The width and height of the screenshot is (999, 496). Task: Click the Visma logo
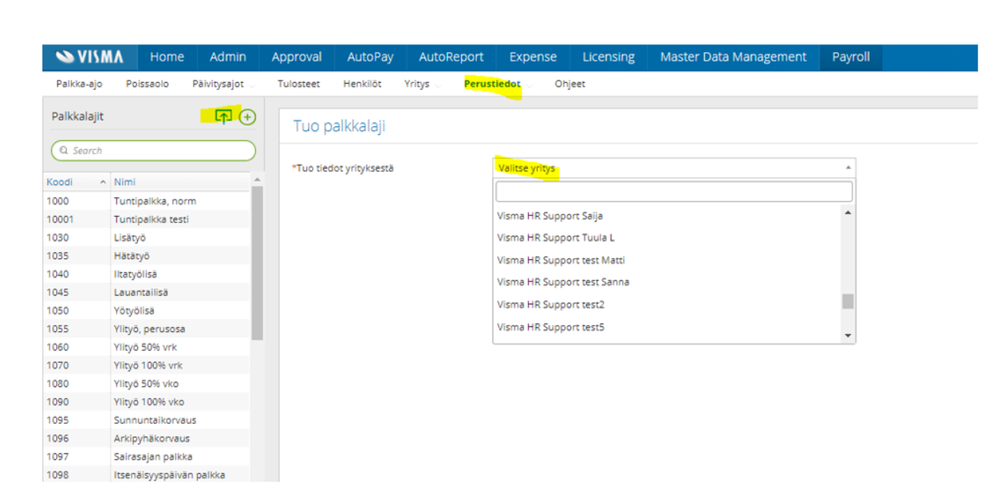[x=90, y=57]
